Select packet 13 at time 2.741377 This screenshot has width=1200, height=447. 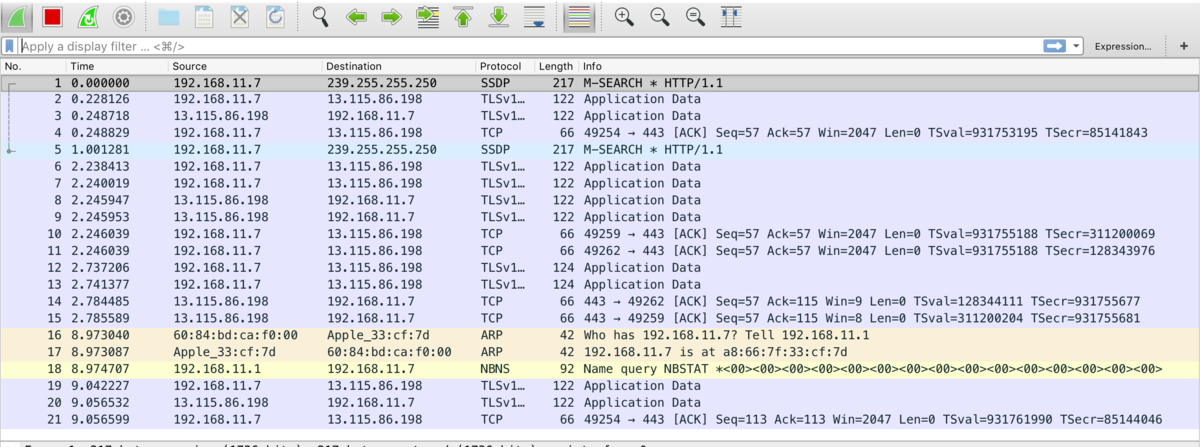600,284
